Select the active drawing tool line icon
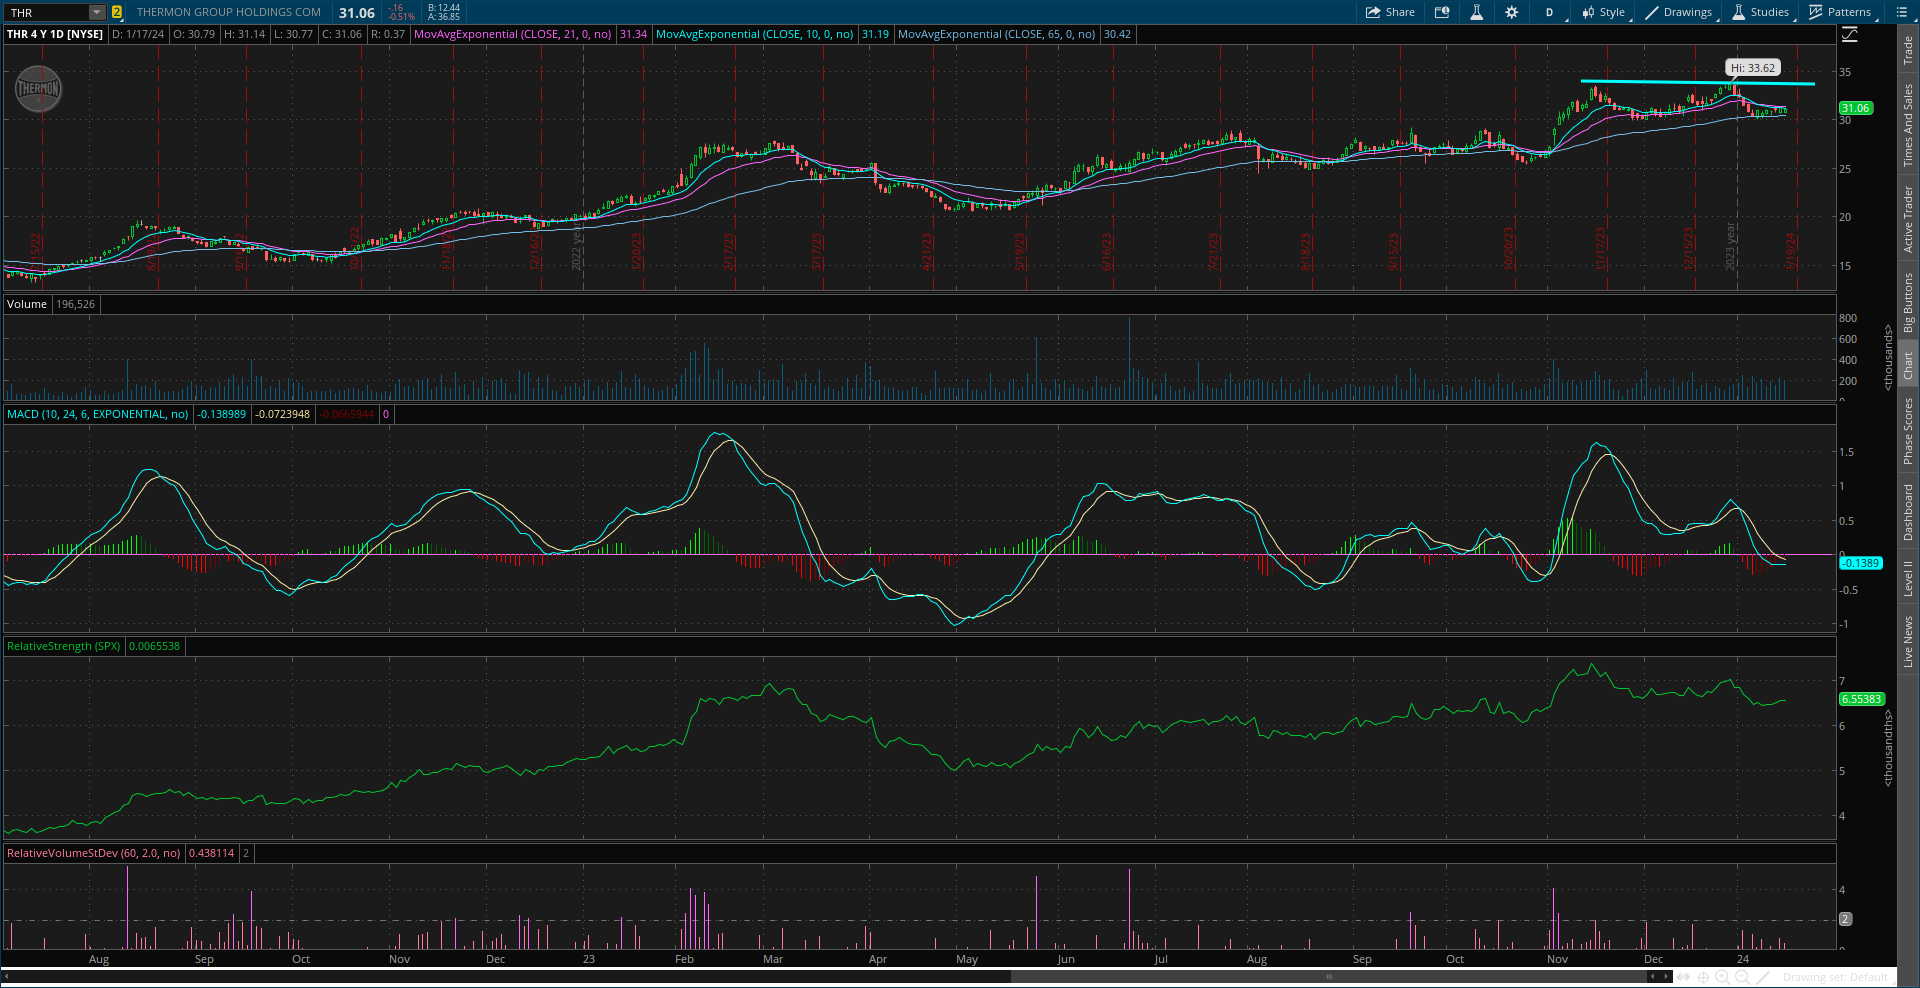 (x=1764, y=977)
